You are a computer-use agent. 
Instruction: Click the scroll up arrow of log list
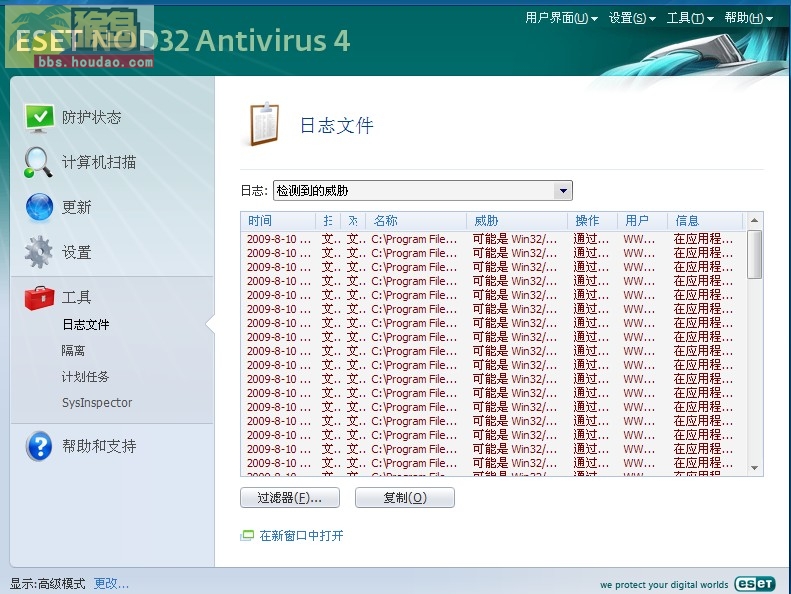(755, 221)
